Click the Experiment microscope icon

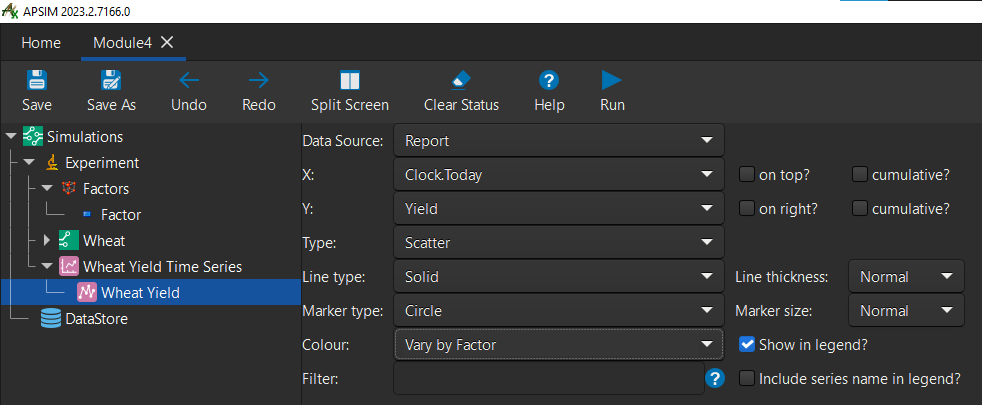tap(52, 163)
